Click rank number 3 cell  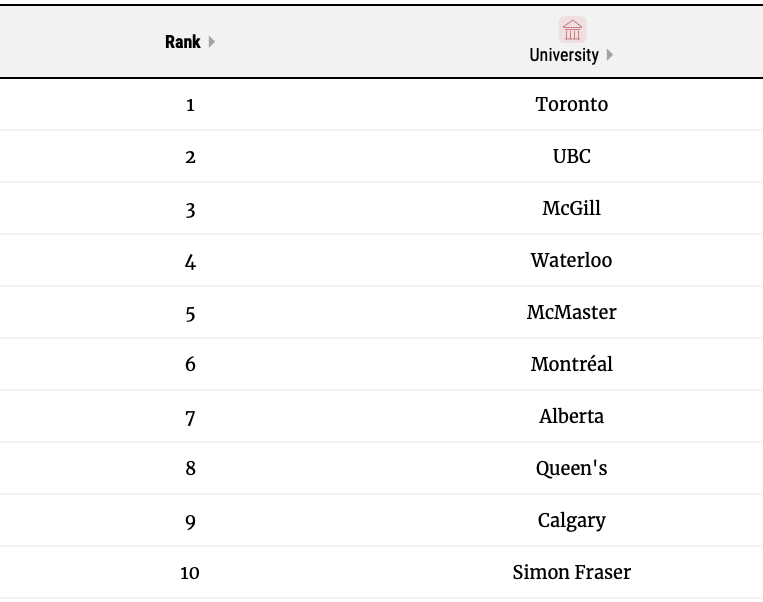tap(190, 209)
